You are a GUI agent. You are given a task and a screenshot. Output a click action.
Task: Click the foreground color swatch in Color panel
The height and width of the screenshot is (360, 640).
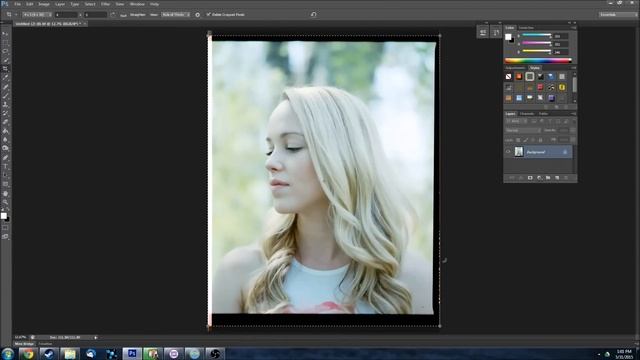(508, 37)
